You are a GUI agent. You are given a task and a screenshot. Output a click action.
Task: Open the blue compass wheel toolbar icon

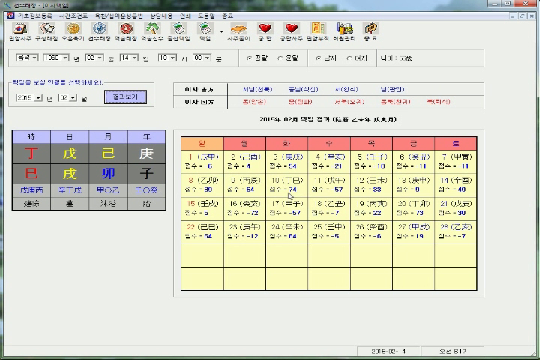click(100, 28)
